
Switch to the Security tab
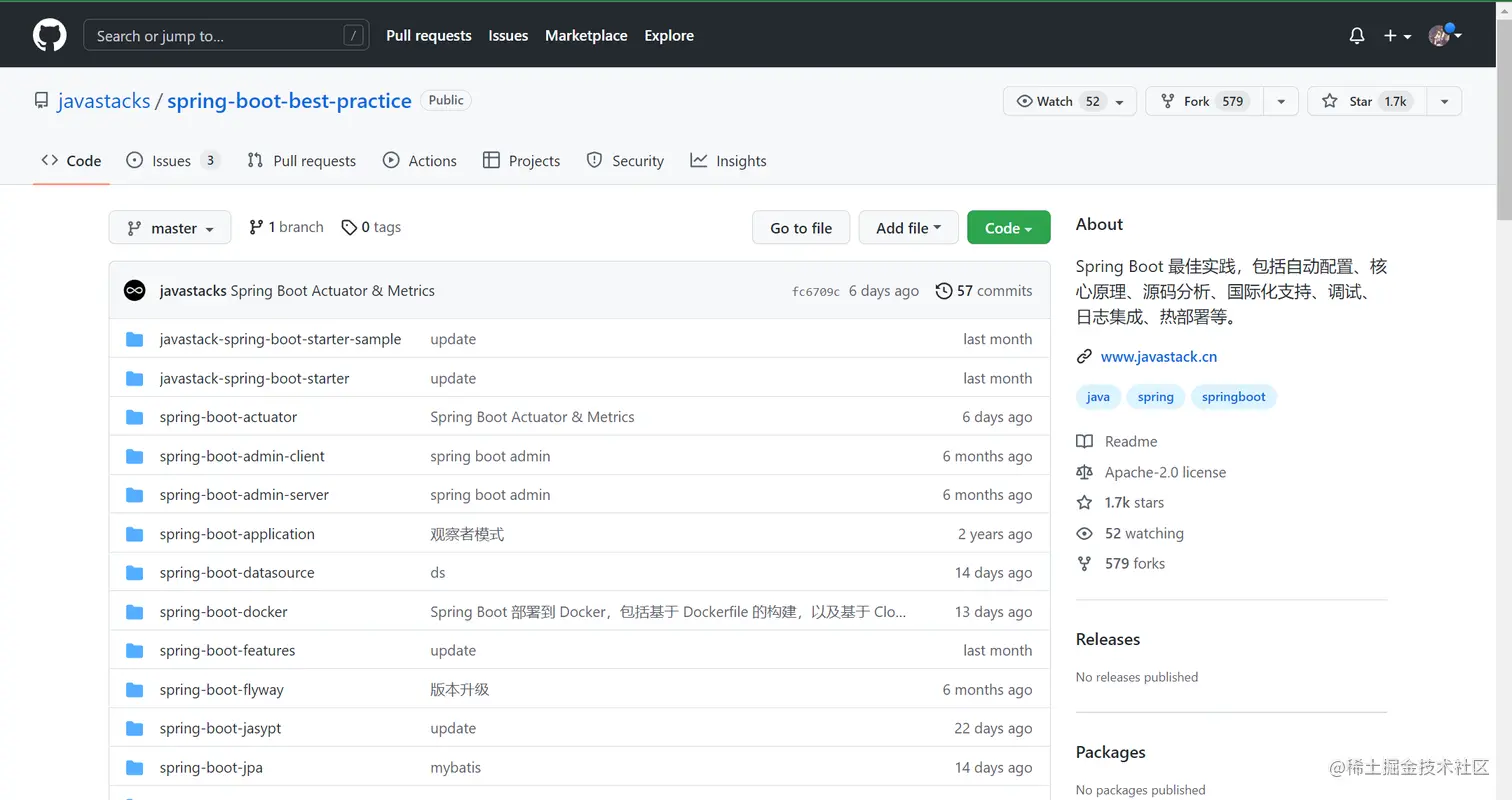[625, 161]
